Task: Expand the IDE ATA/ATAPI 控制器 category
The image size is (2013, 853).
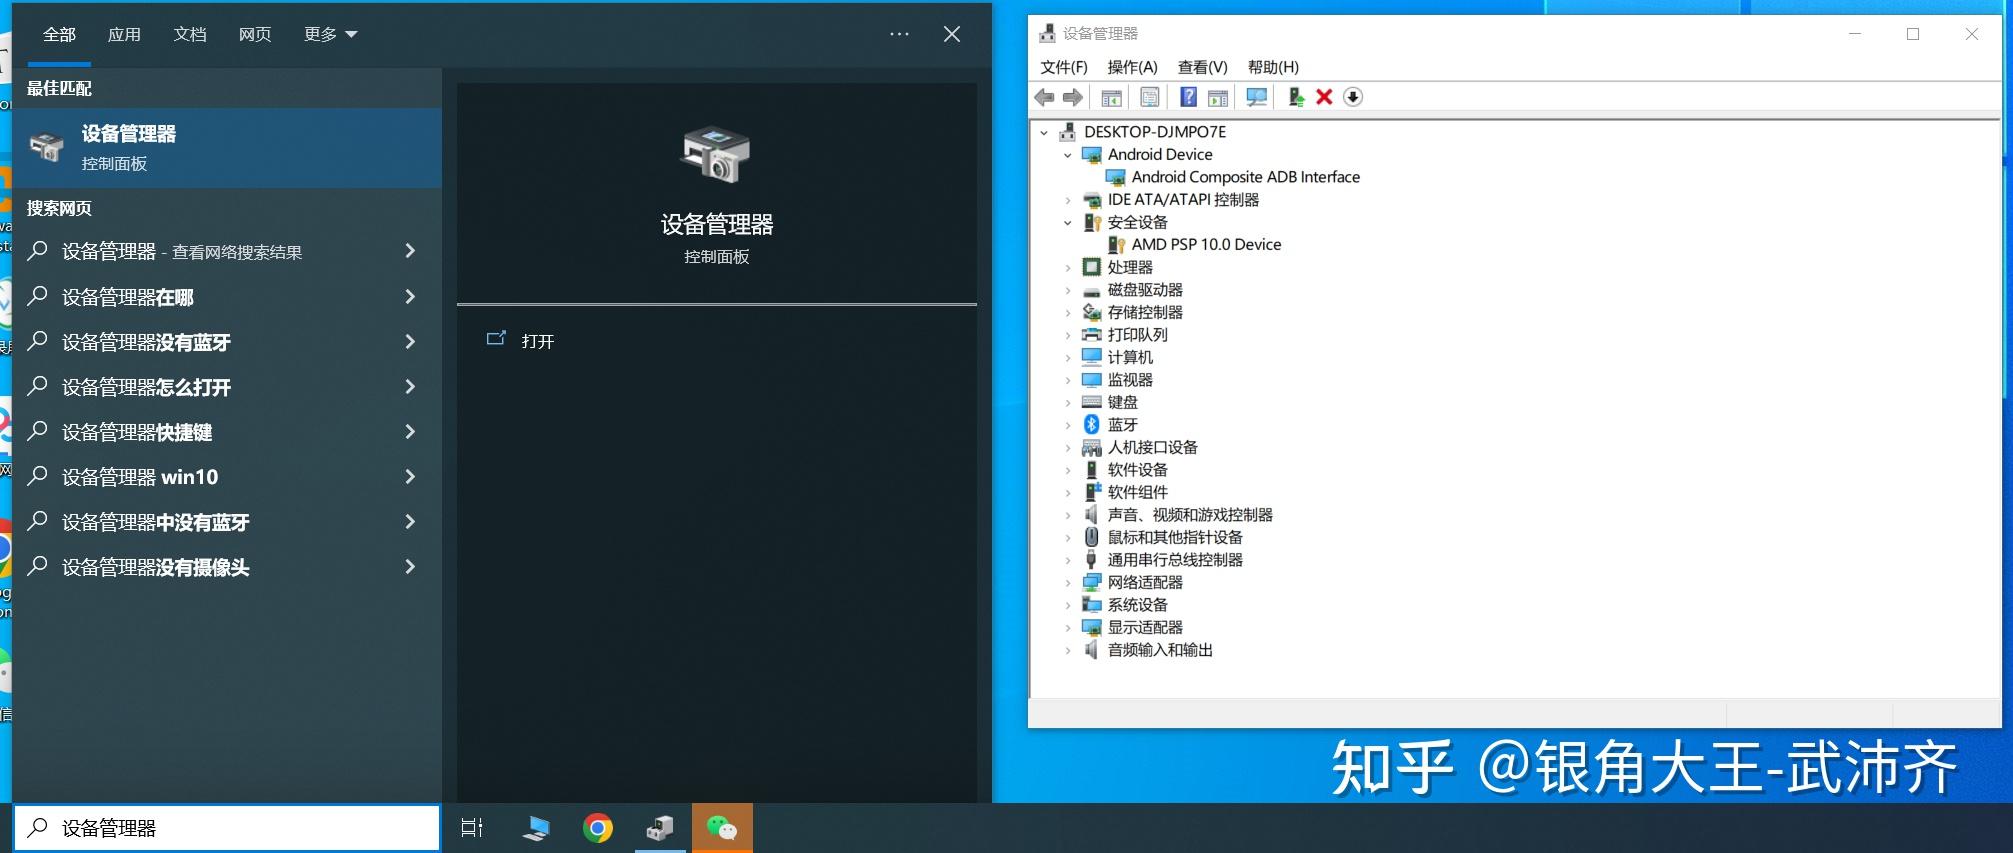Action: [x=1068, y=200]
